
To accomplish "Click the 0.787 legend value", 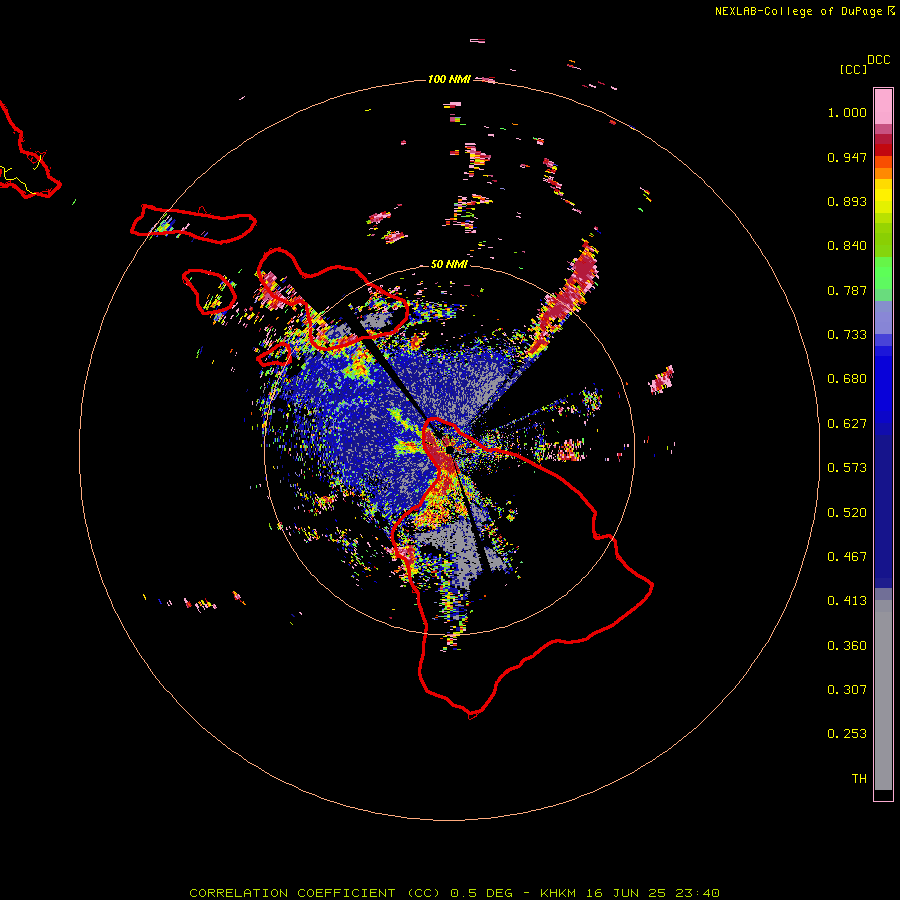I will pyautogui.click(x=847, y=290).
